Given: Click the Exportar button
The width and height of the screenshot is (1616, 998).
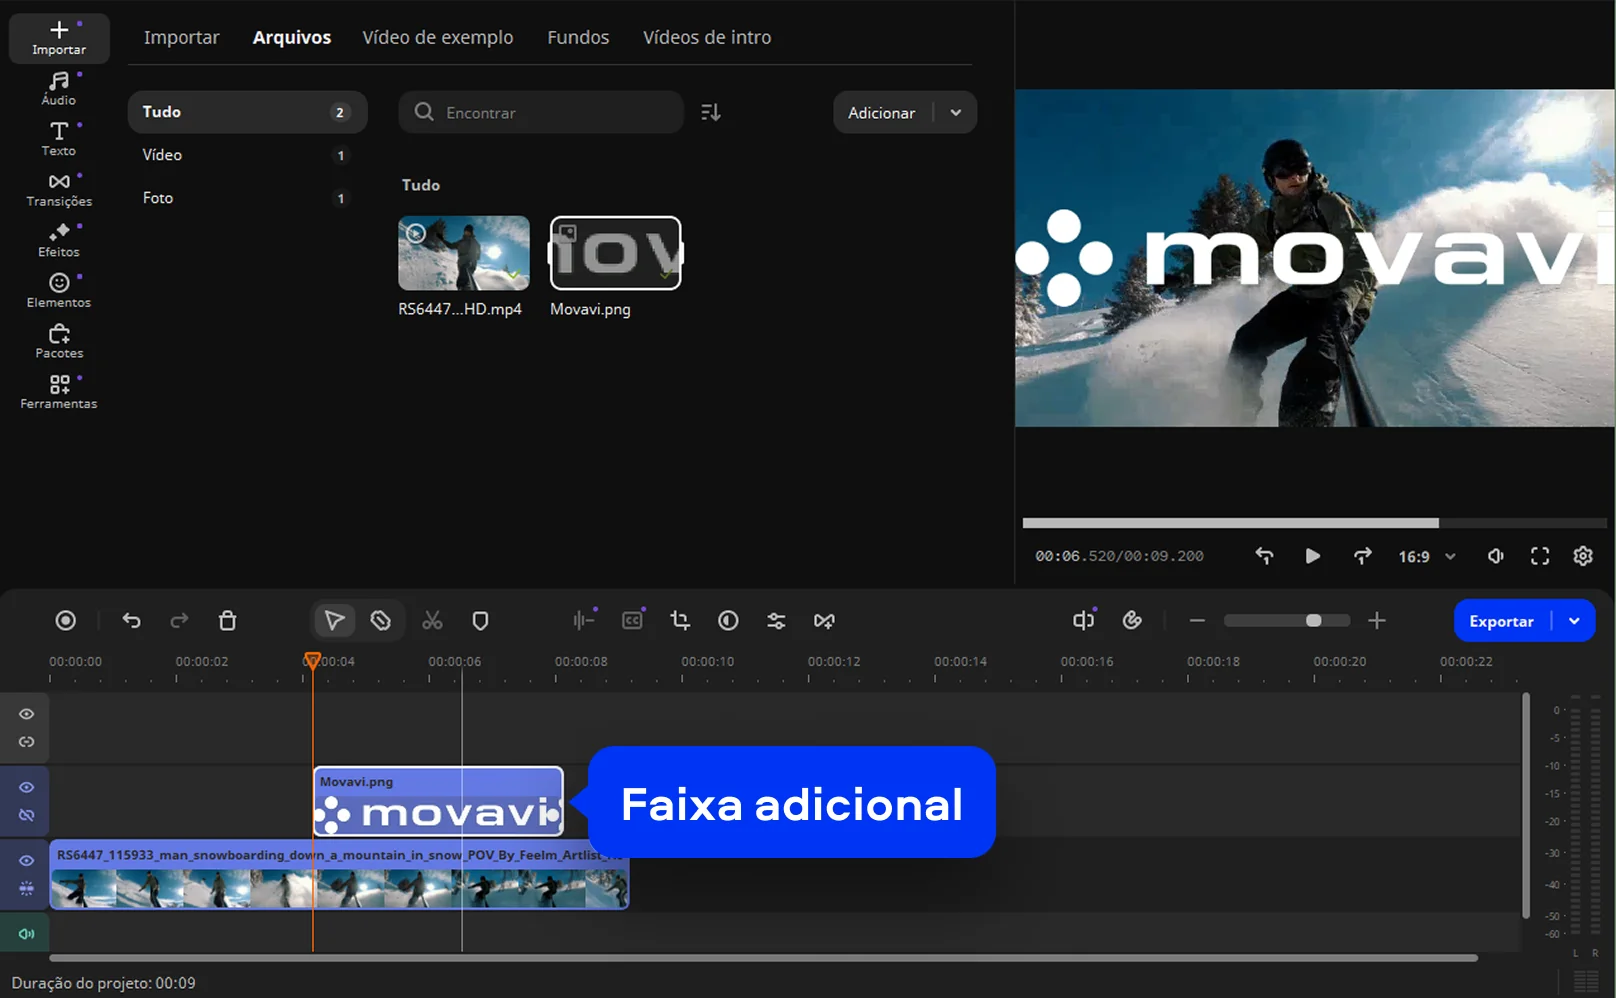Looking at the screenshot, I should (1501, 621).
